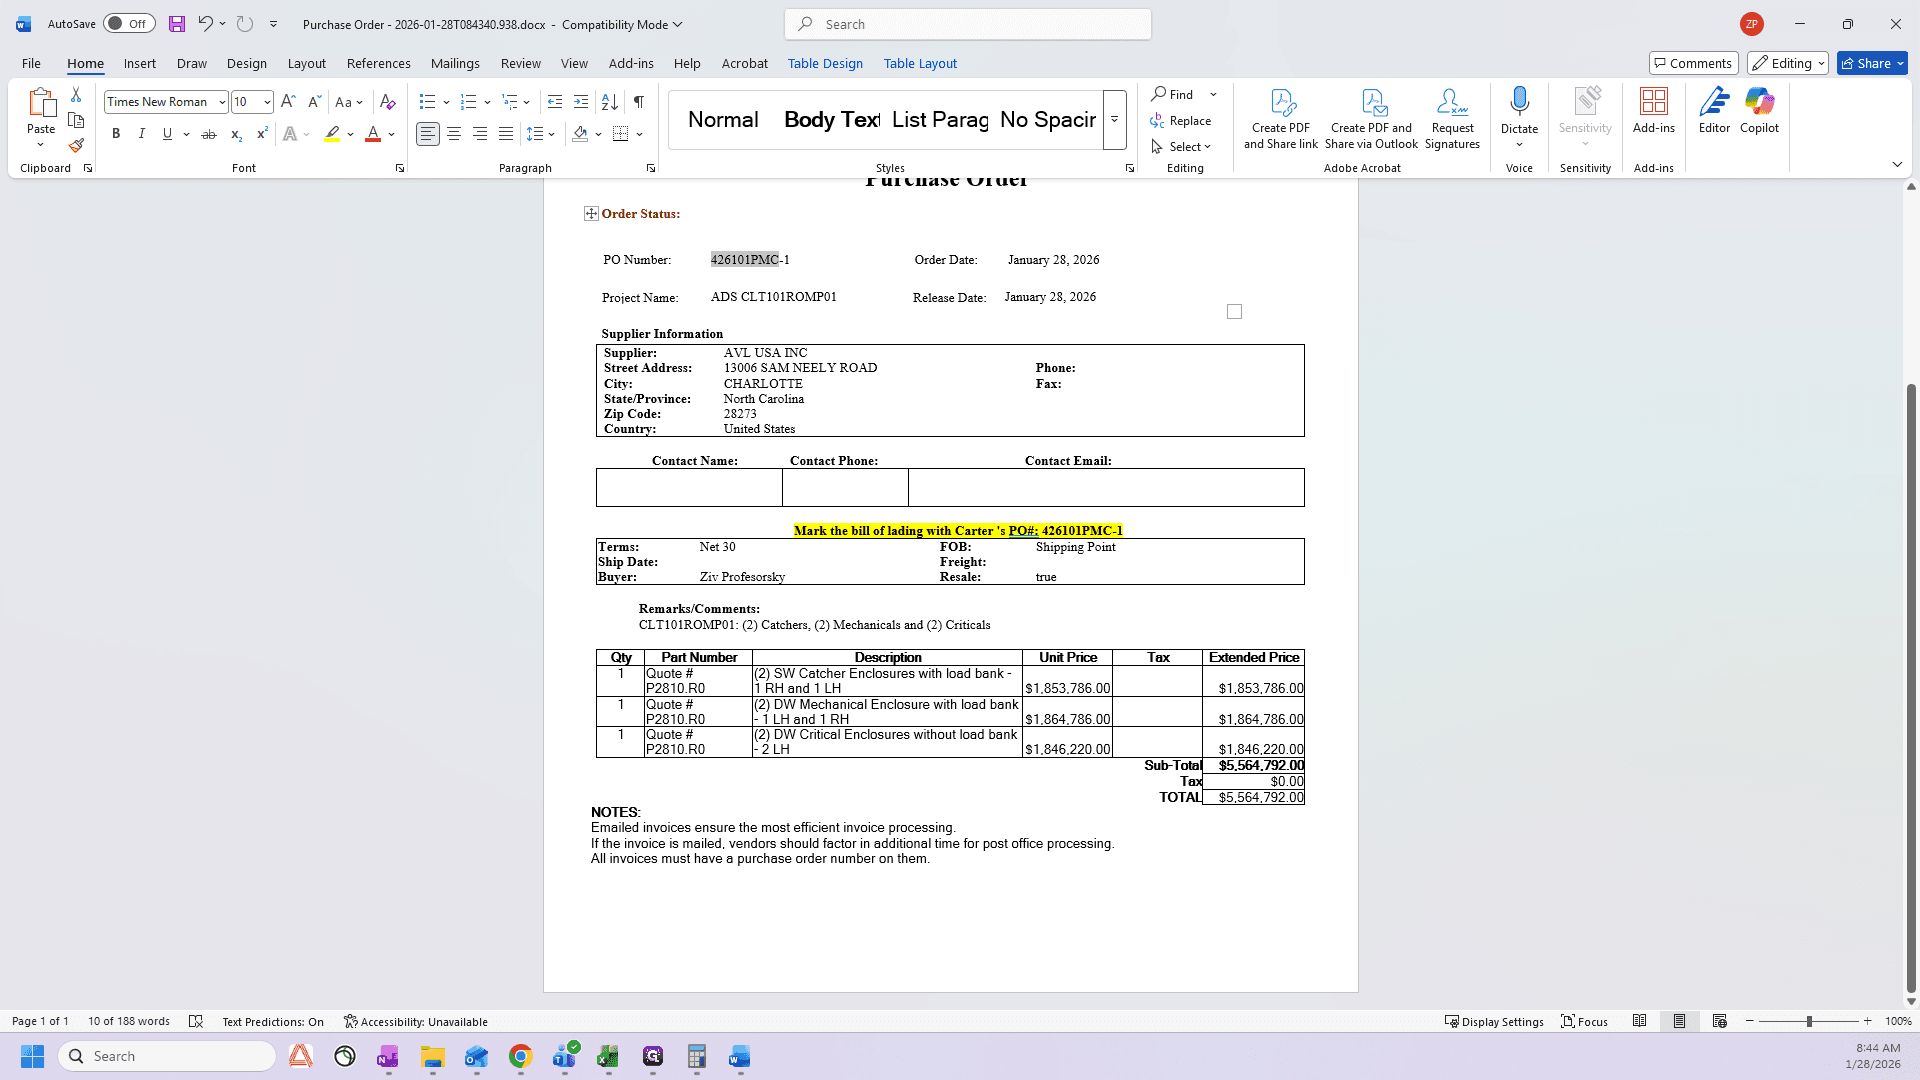
Task: Click the title bar Search box
Action: (968, 24)
